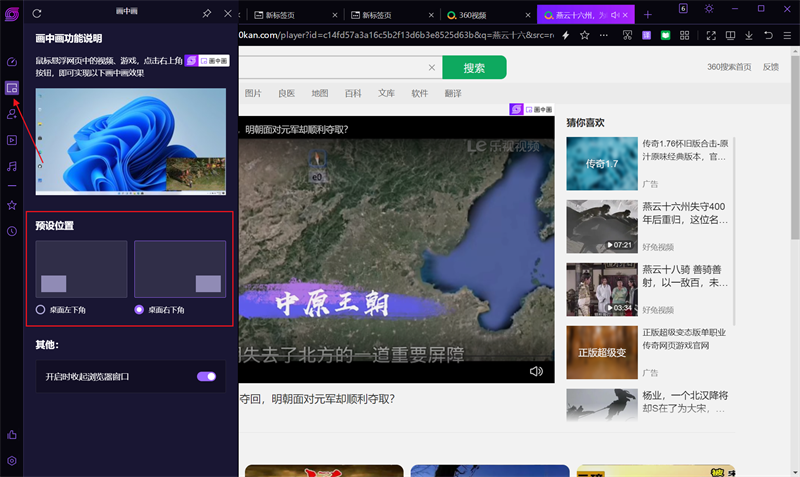Open 正版超级变态版单职业 ad link

684,339
